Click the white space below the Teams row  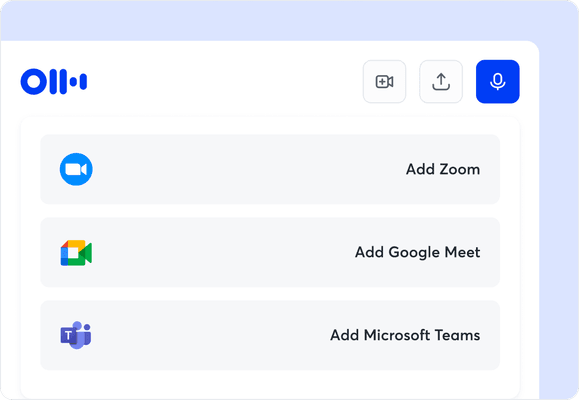click(x=270, y=384)
